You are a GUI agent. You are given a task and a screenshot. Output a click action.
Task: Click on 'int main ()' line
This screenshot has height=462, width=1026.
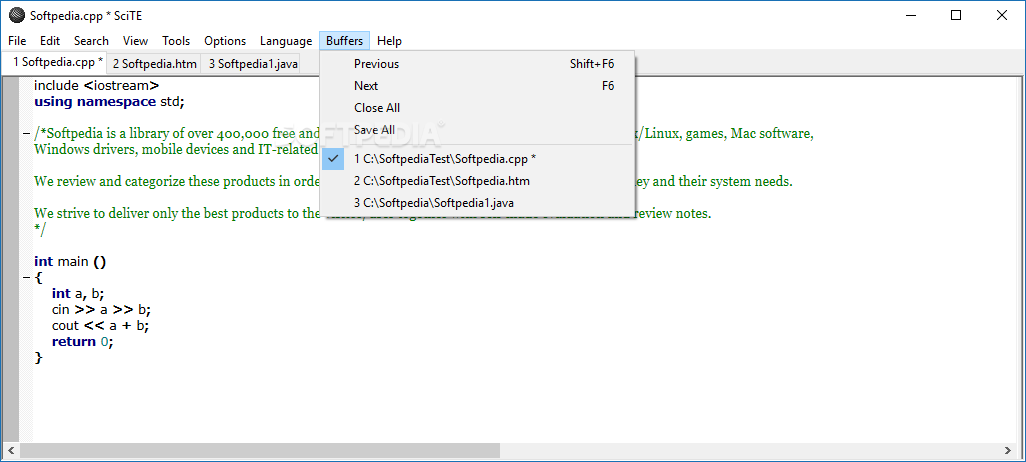point(70,262)
